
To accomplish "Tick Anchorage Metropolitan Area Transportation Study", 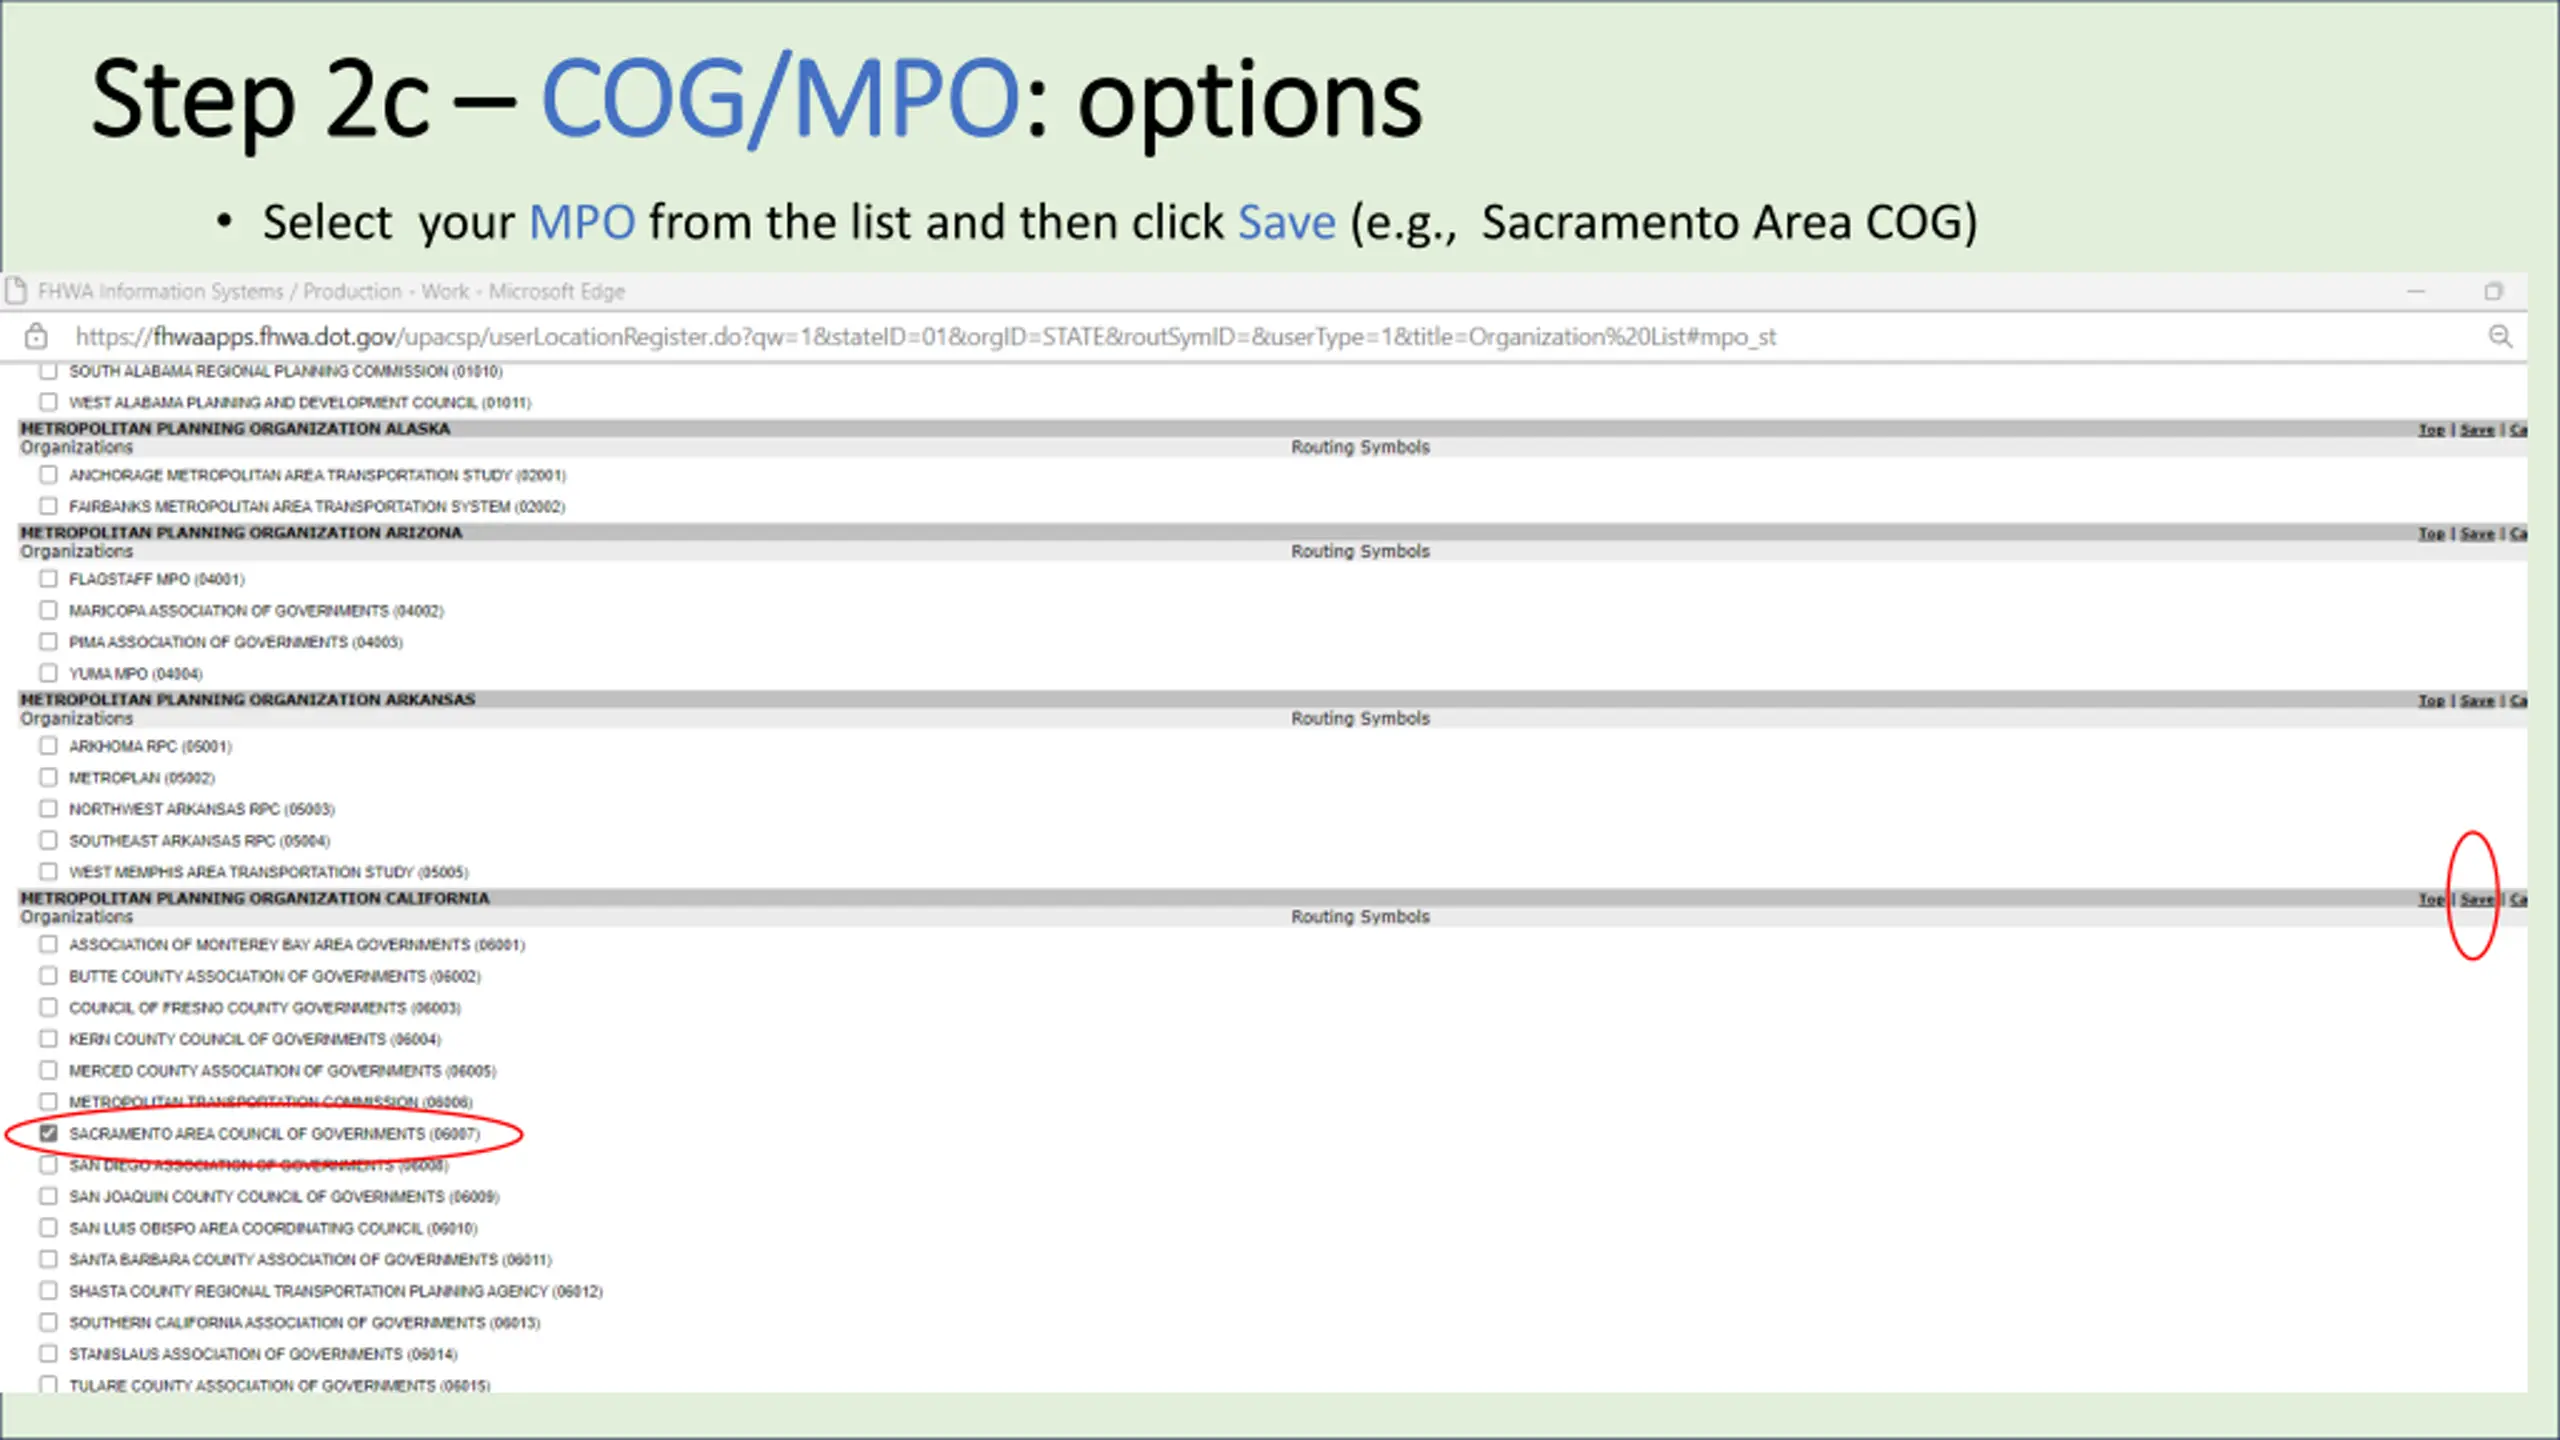I will (48, 474).
